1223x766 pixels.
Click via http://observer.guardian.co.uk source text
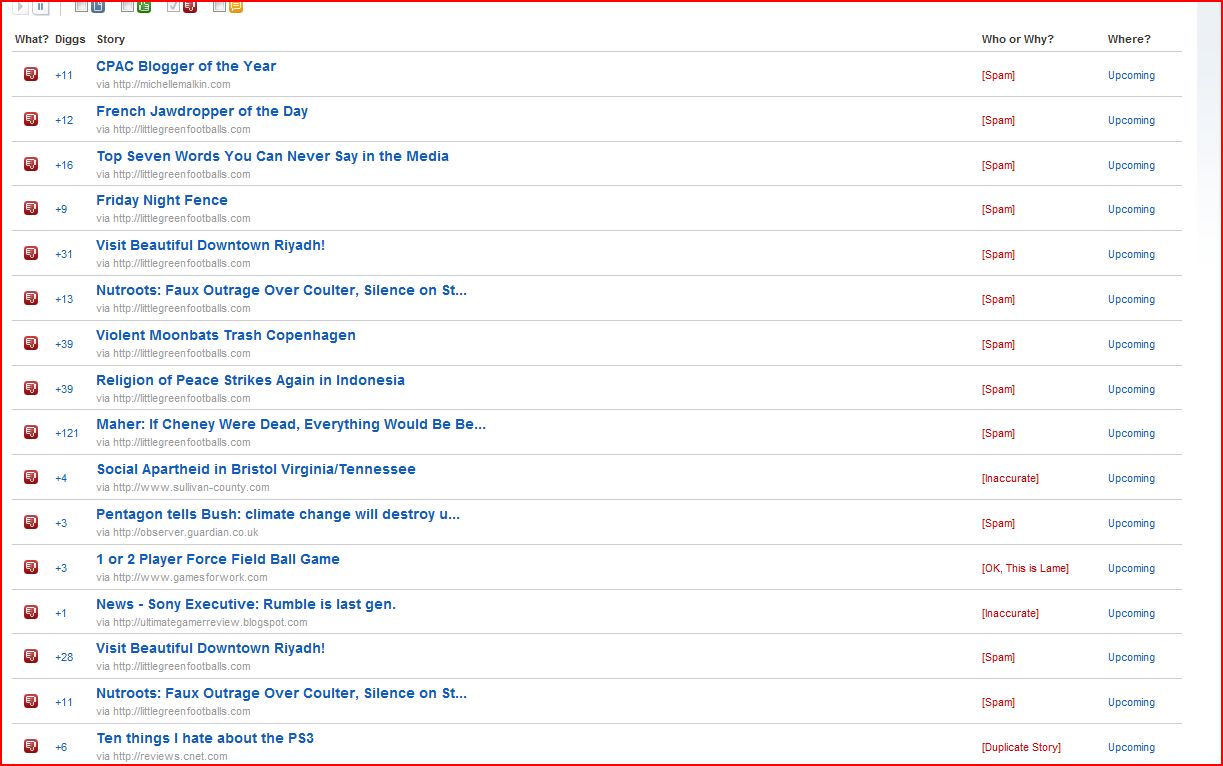pos(177,532)
